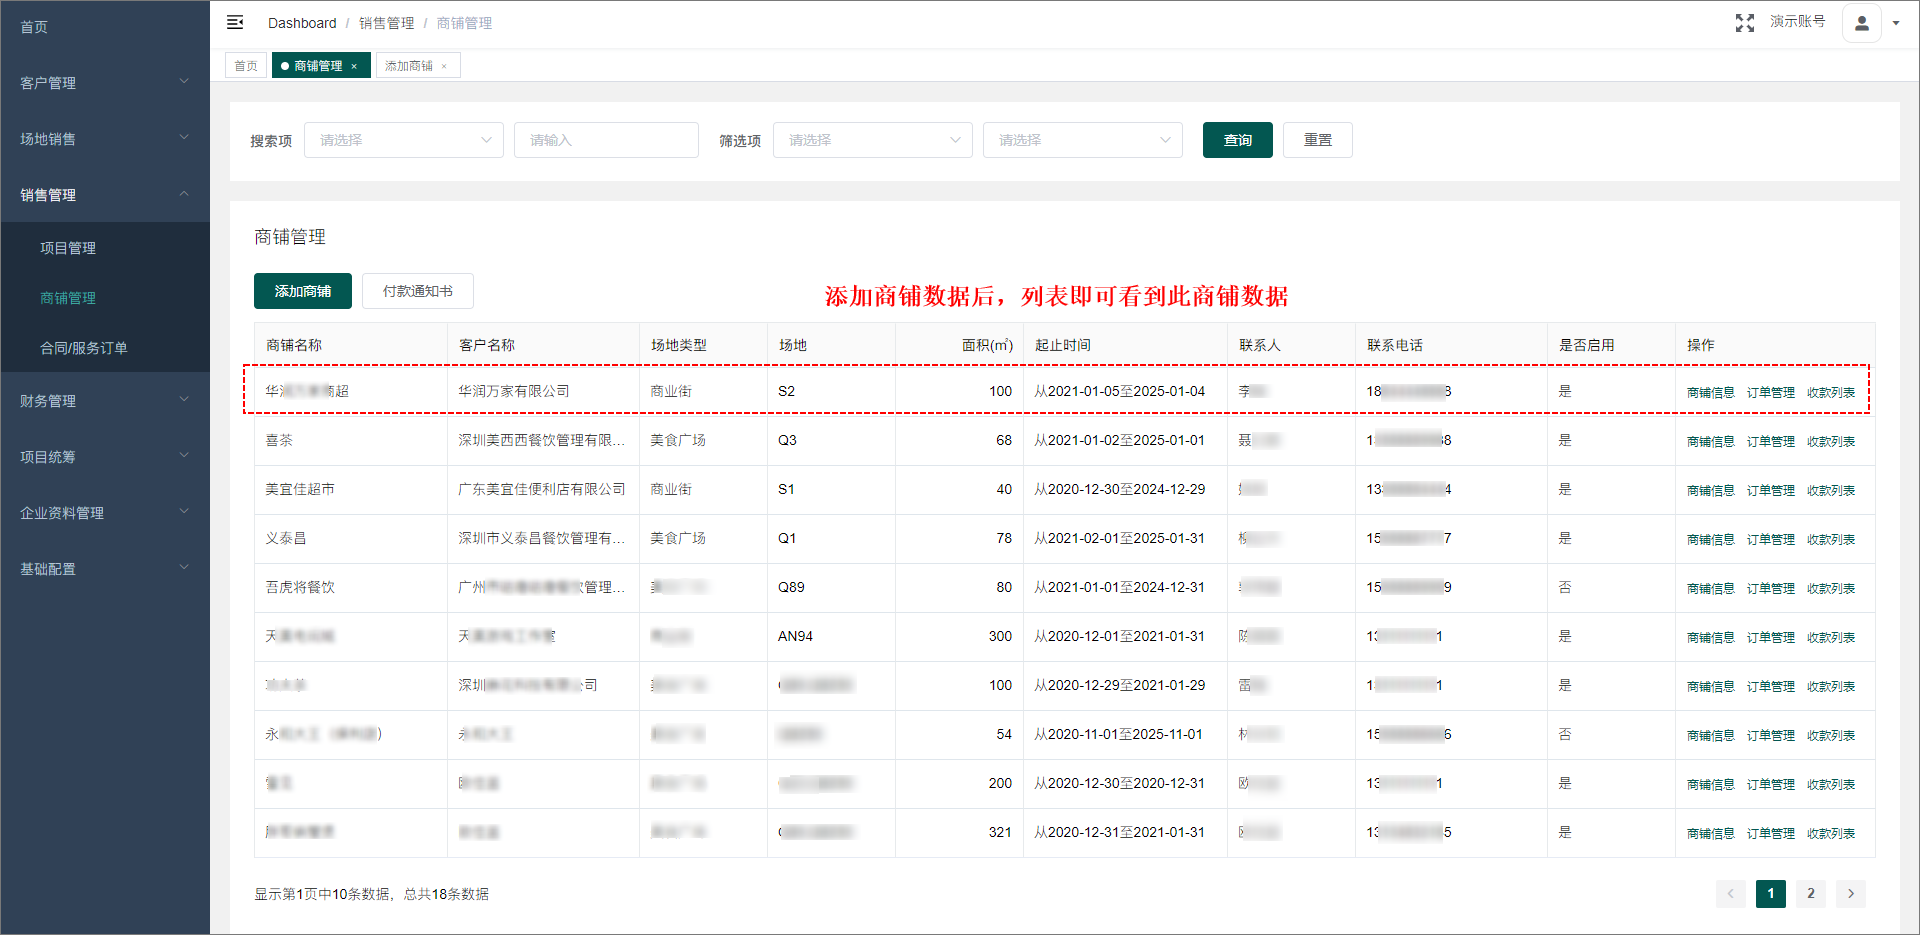Screen dimensions: 1920x935
Task: Click the 添加商铺 button
Action: (x=303, y=291)
